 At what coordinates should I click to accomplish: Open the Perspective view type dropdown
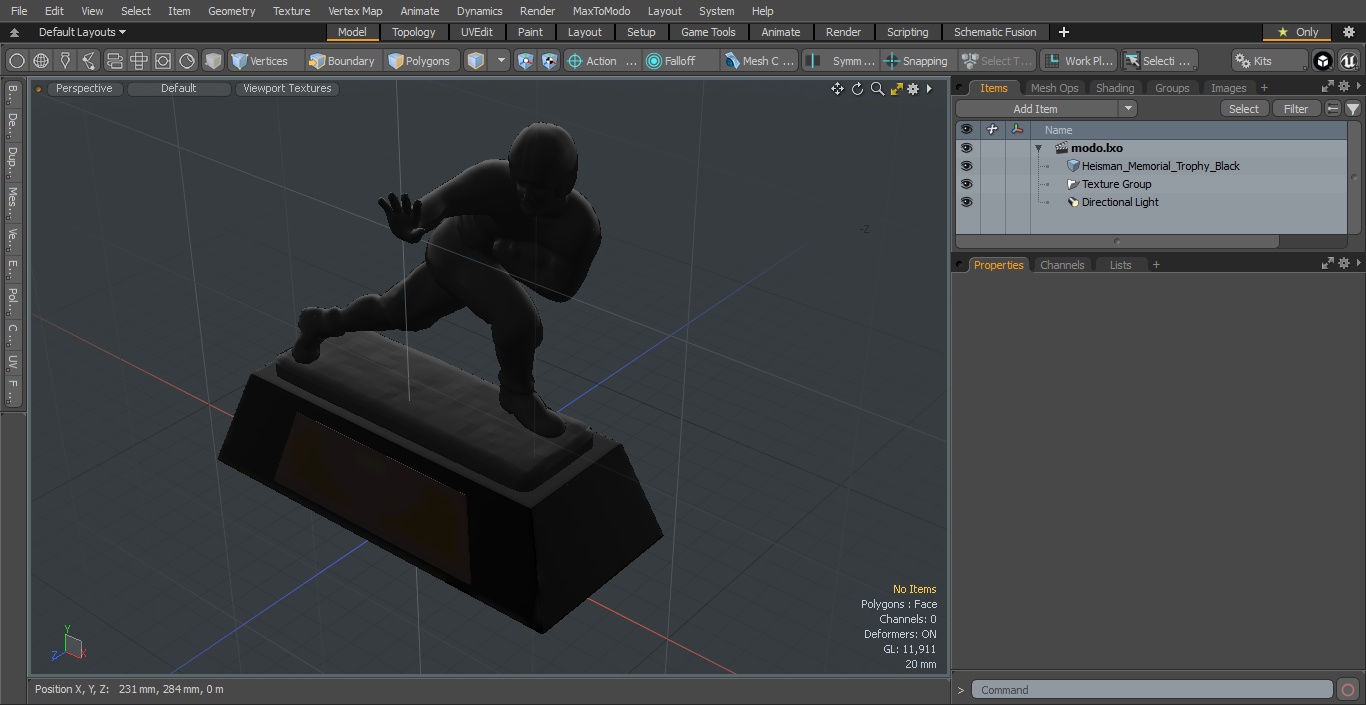click(84, 88)
